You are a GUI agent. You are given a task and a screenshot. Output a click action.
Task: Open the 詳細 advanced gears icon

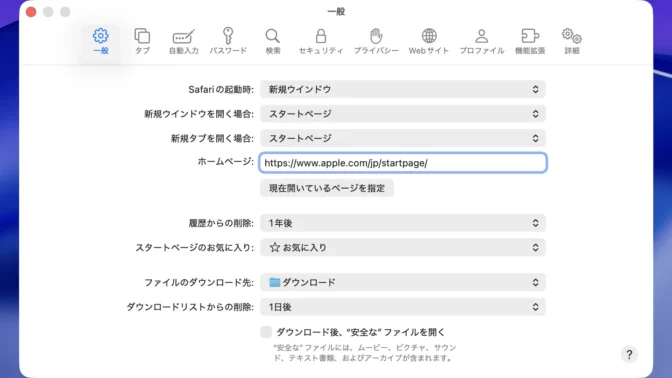click(x=572, y=41)
